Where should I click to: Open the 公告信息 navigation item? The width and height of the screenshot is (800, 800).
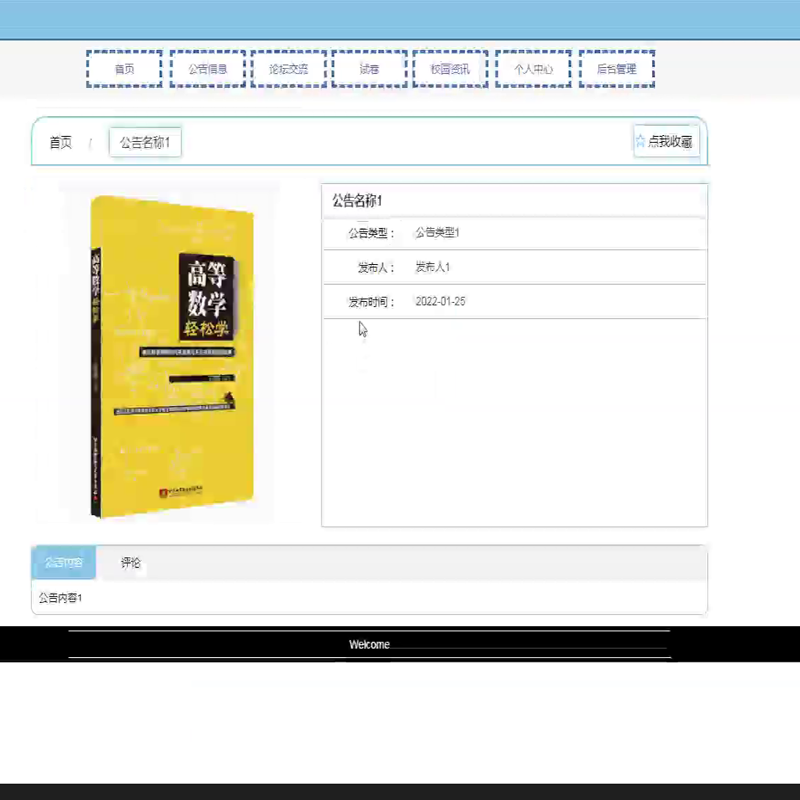(208, 69)
